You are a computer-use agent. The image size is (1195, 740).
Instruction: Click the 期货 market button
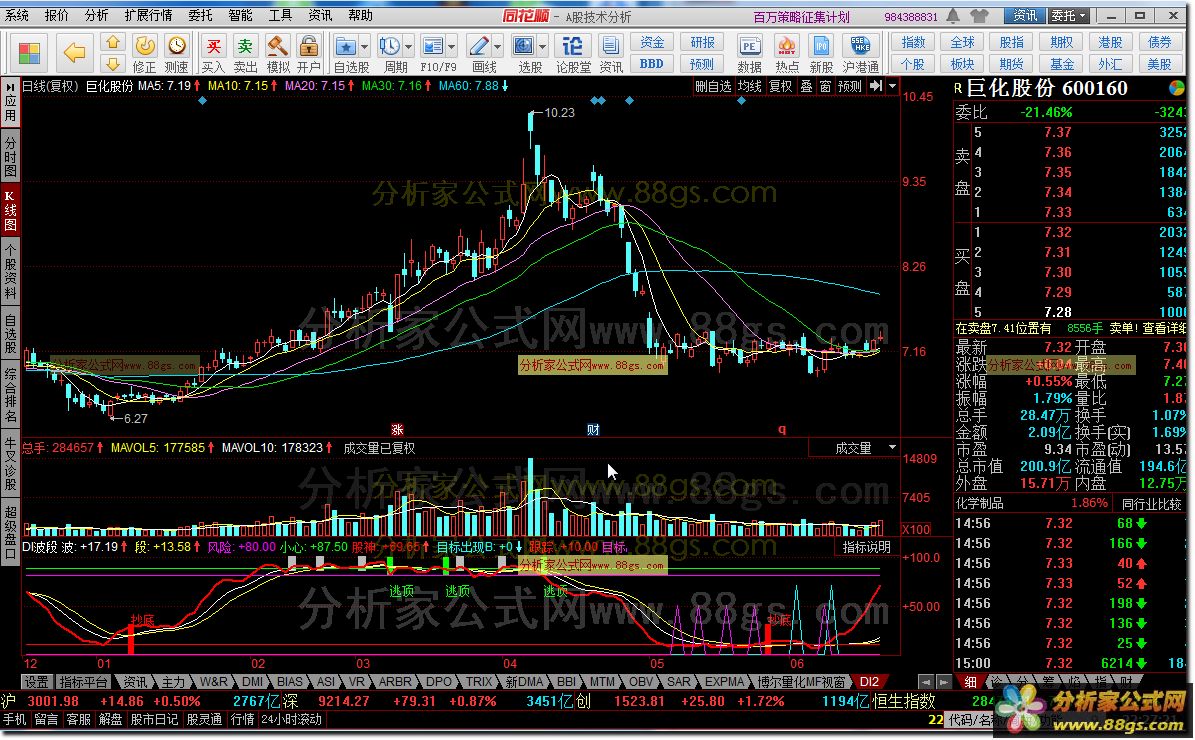1011,64
